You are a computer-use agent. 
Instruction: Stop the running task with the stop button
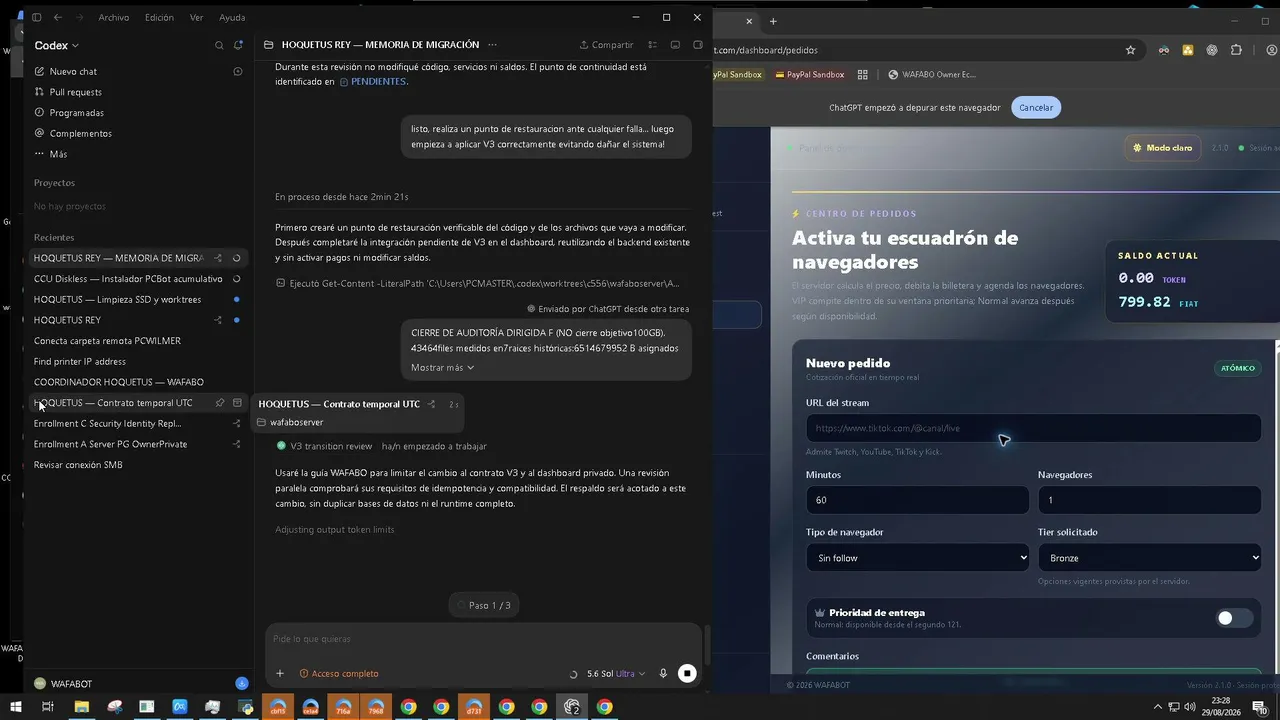point(687,673)
